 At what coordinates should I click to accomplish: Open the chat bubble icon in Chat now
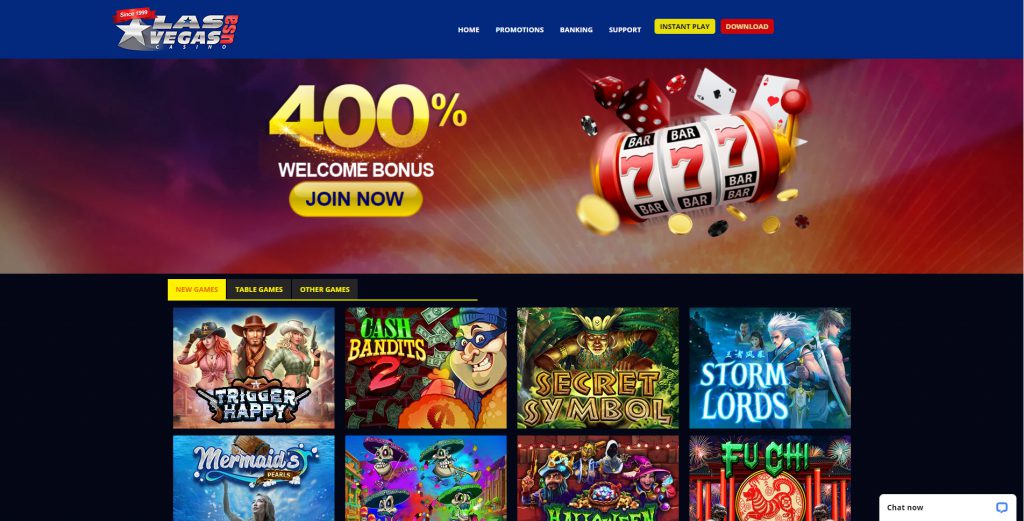1001,507
